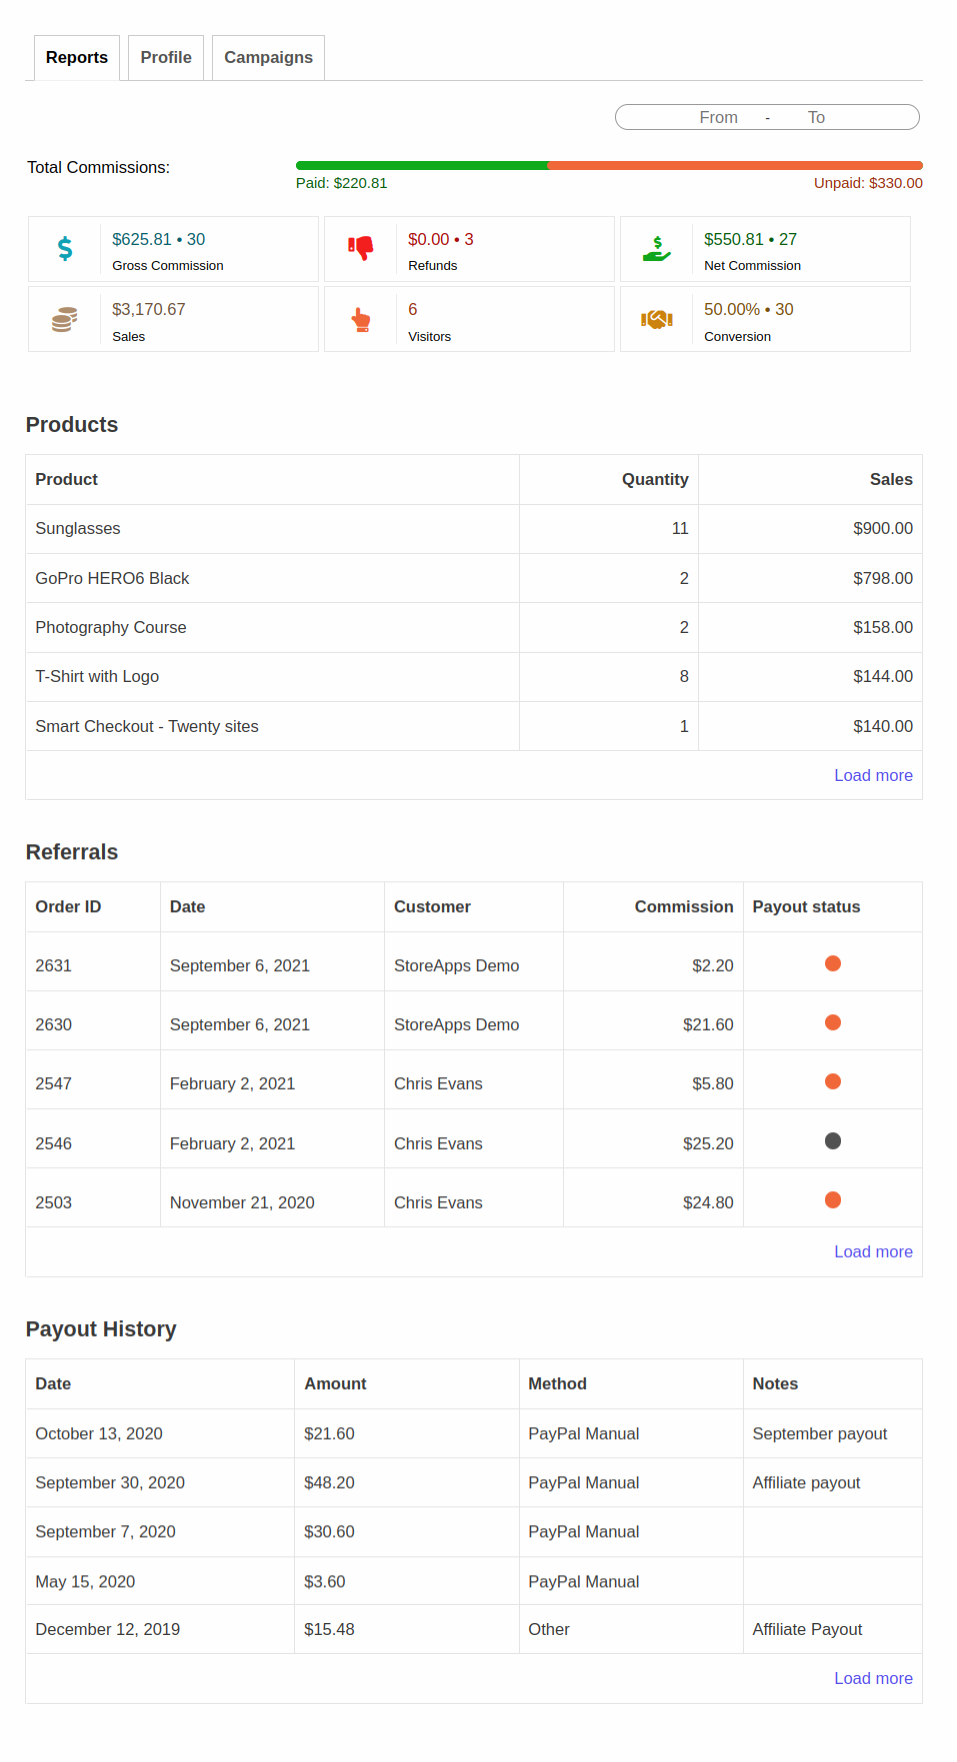Viewport: 957px width, 1762px height.
Task: Load more products in Products table
Action: pyautogui.click(x=873, y=775)
